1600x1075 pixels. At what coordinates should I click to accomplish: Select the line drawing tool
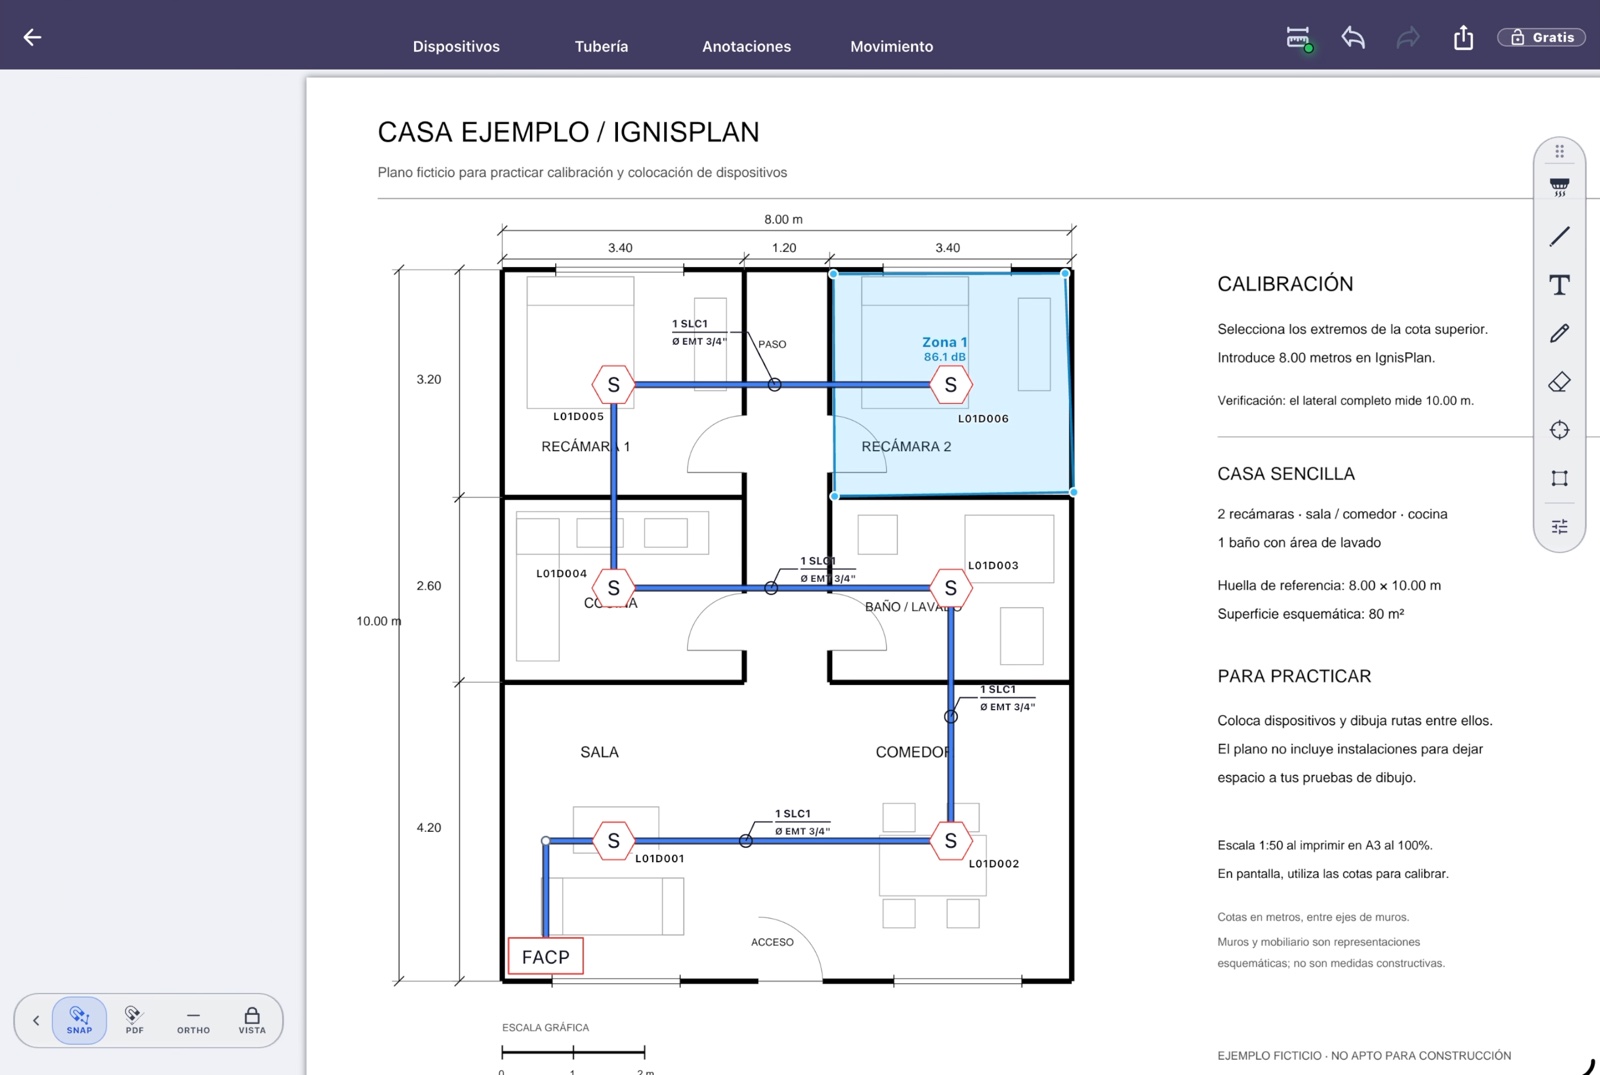1559,236
